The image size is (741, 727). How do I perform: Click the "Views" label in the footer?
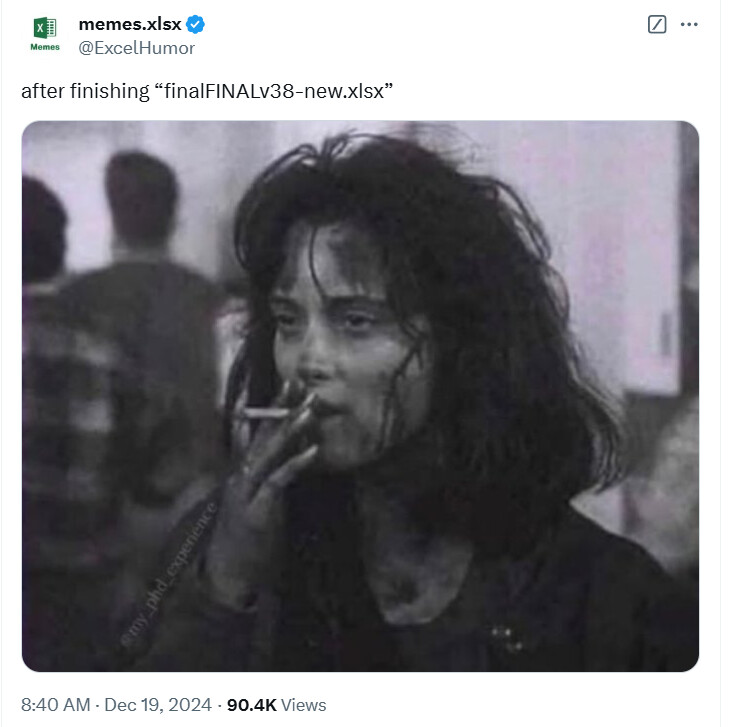pyautogui.click(x=304, y=705)
